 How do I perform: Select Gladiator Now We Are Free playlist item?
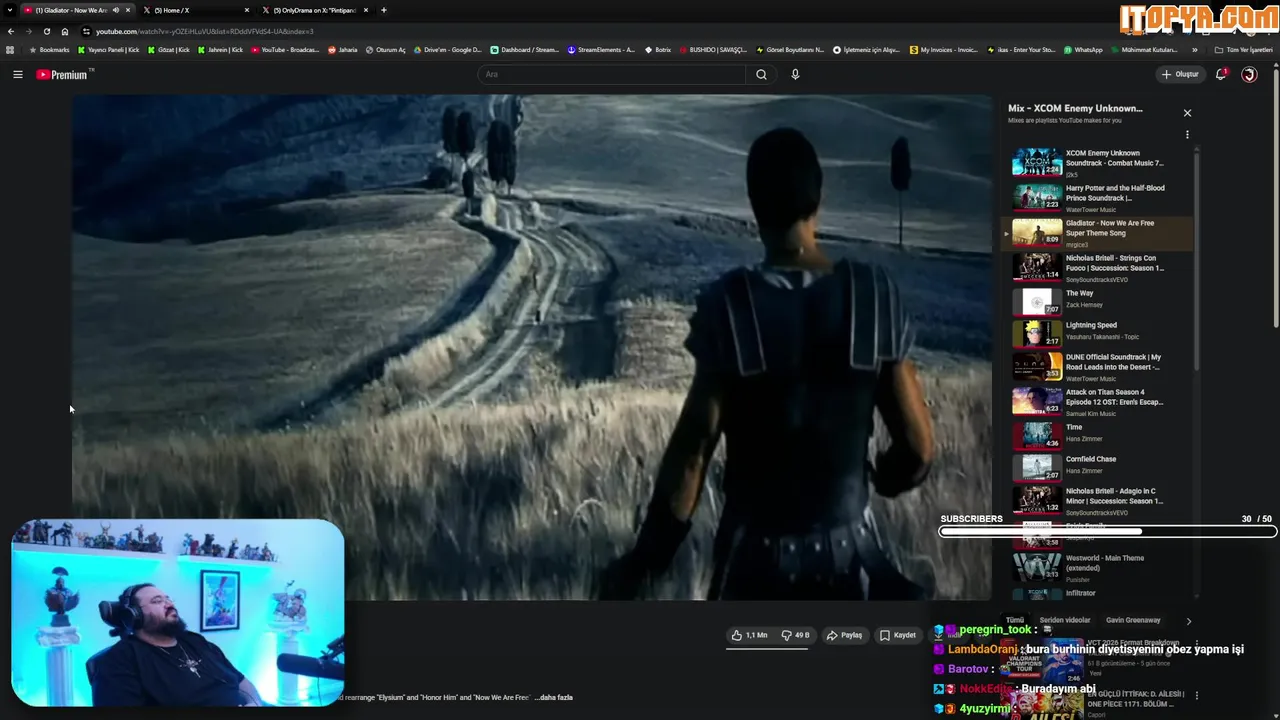tap(1097, 233)
